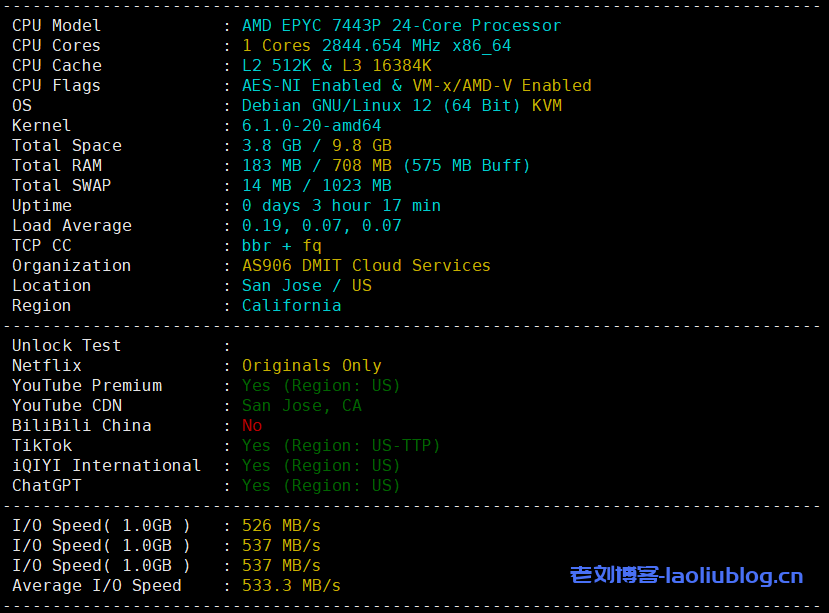Click the AS906 DMIT Cloud Services text
Screen dimensions: 829x613
click(366, 266)
